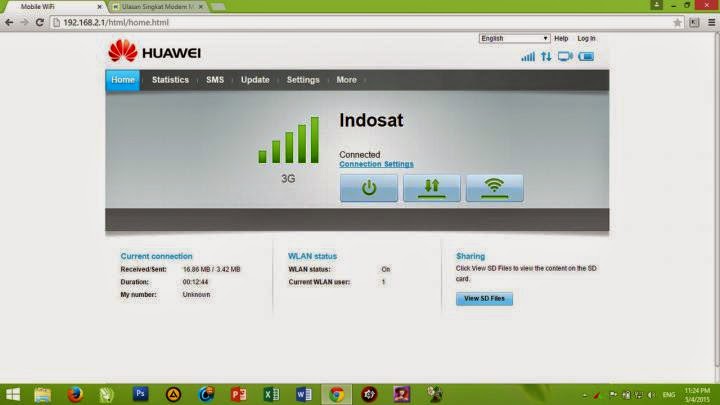Open PowerPoint from the taskbar
The width and height of the screenshot is (720, 405).
238,394
